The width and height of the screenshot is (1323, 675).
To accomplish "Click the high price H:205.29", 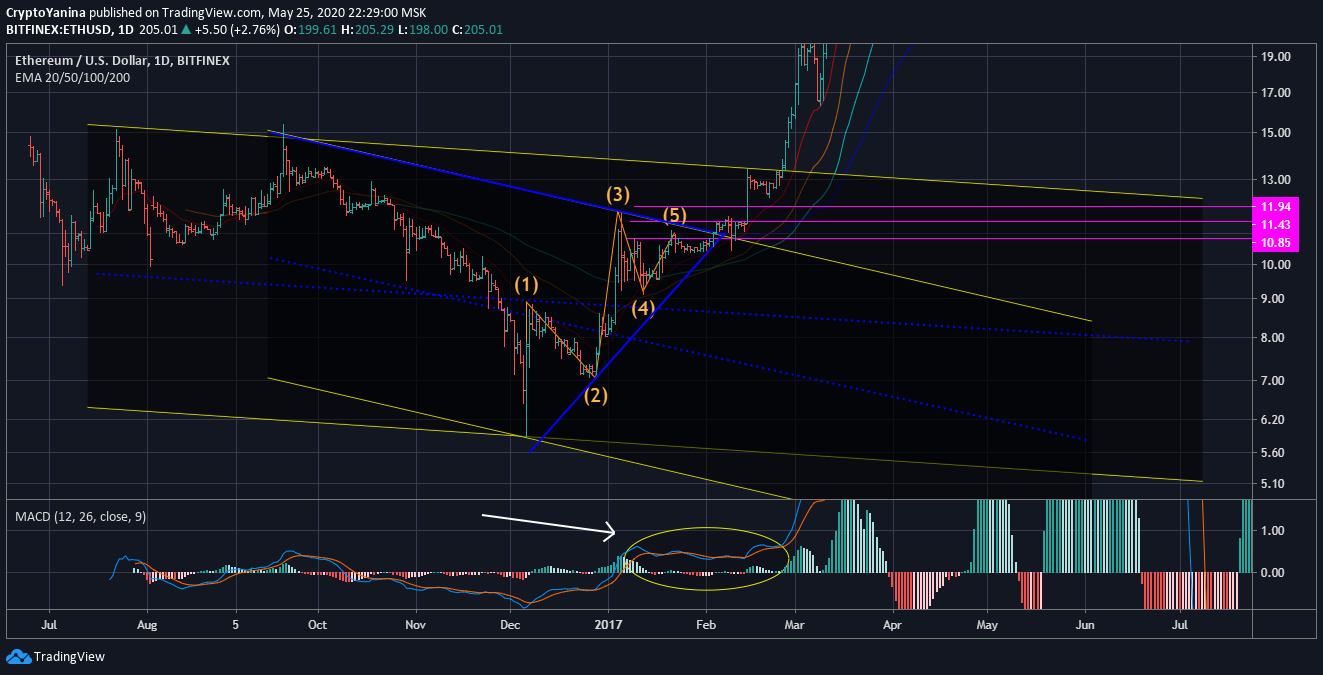I will (369, 30).
